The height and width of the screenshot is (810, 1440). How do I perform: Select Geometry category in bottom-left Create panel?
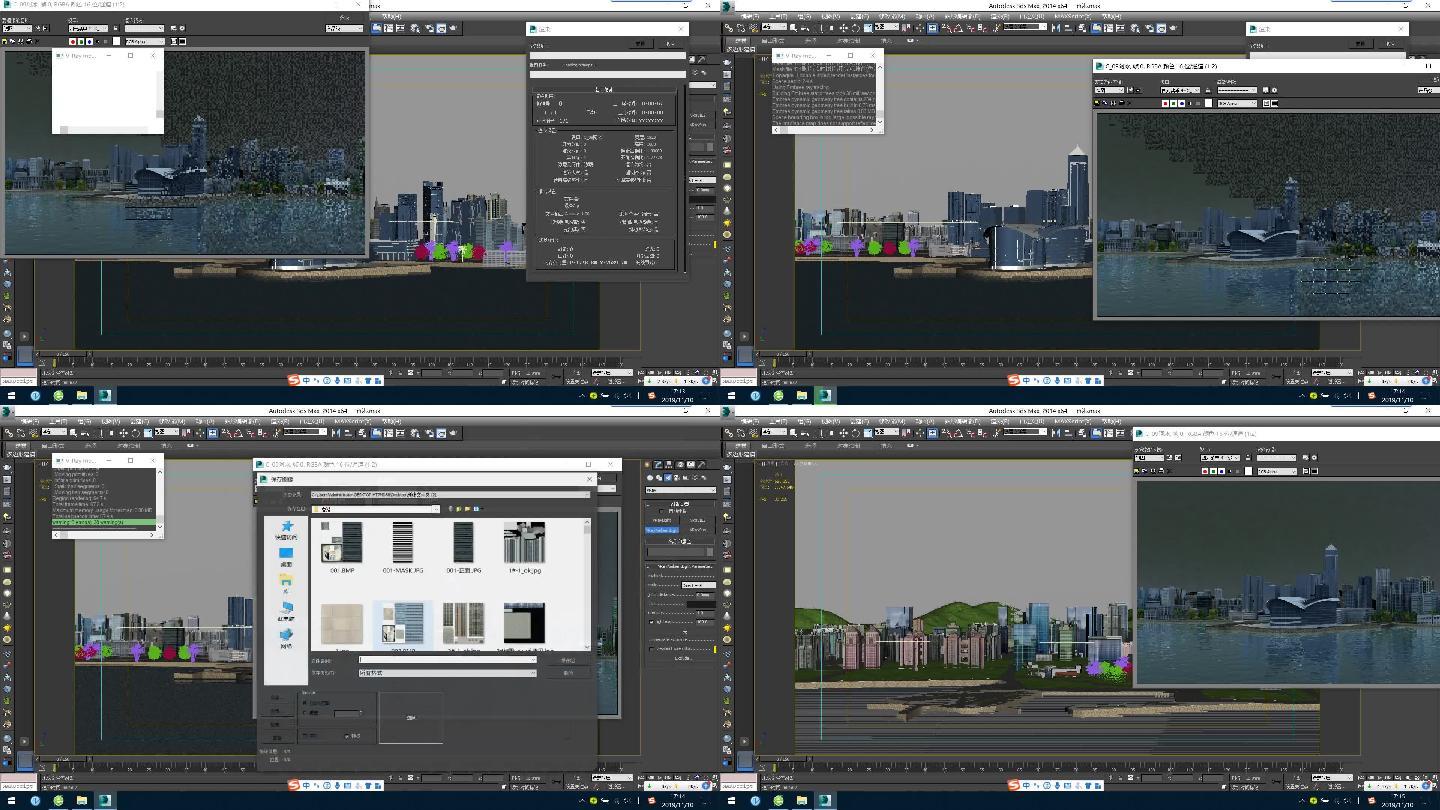click(x=650, y=478)
